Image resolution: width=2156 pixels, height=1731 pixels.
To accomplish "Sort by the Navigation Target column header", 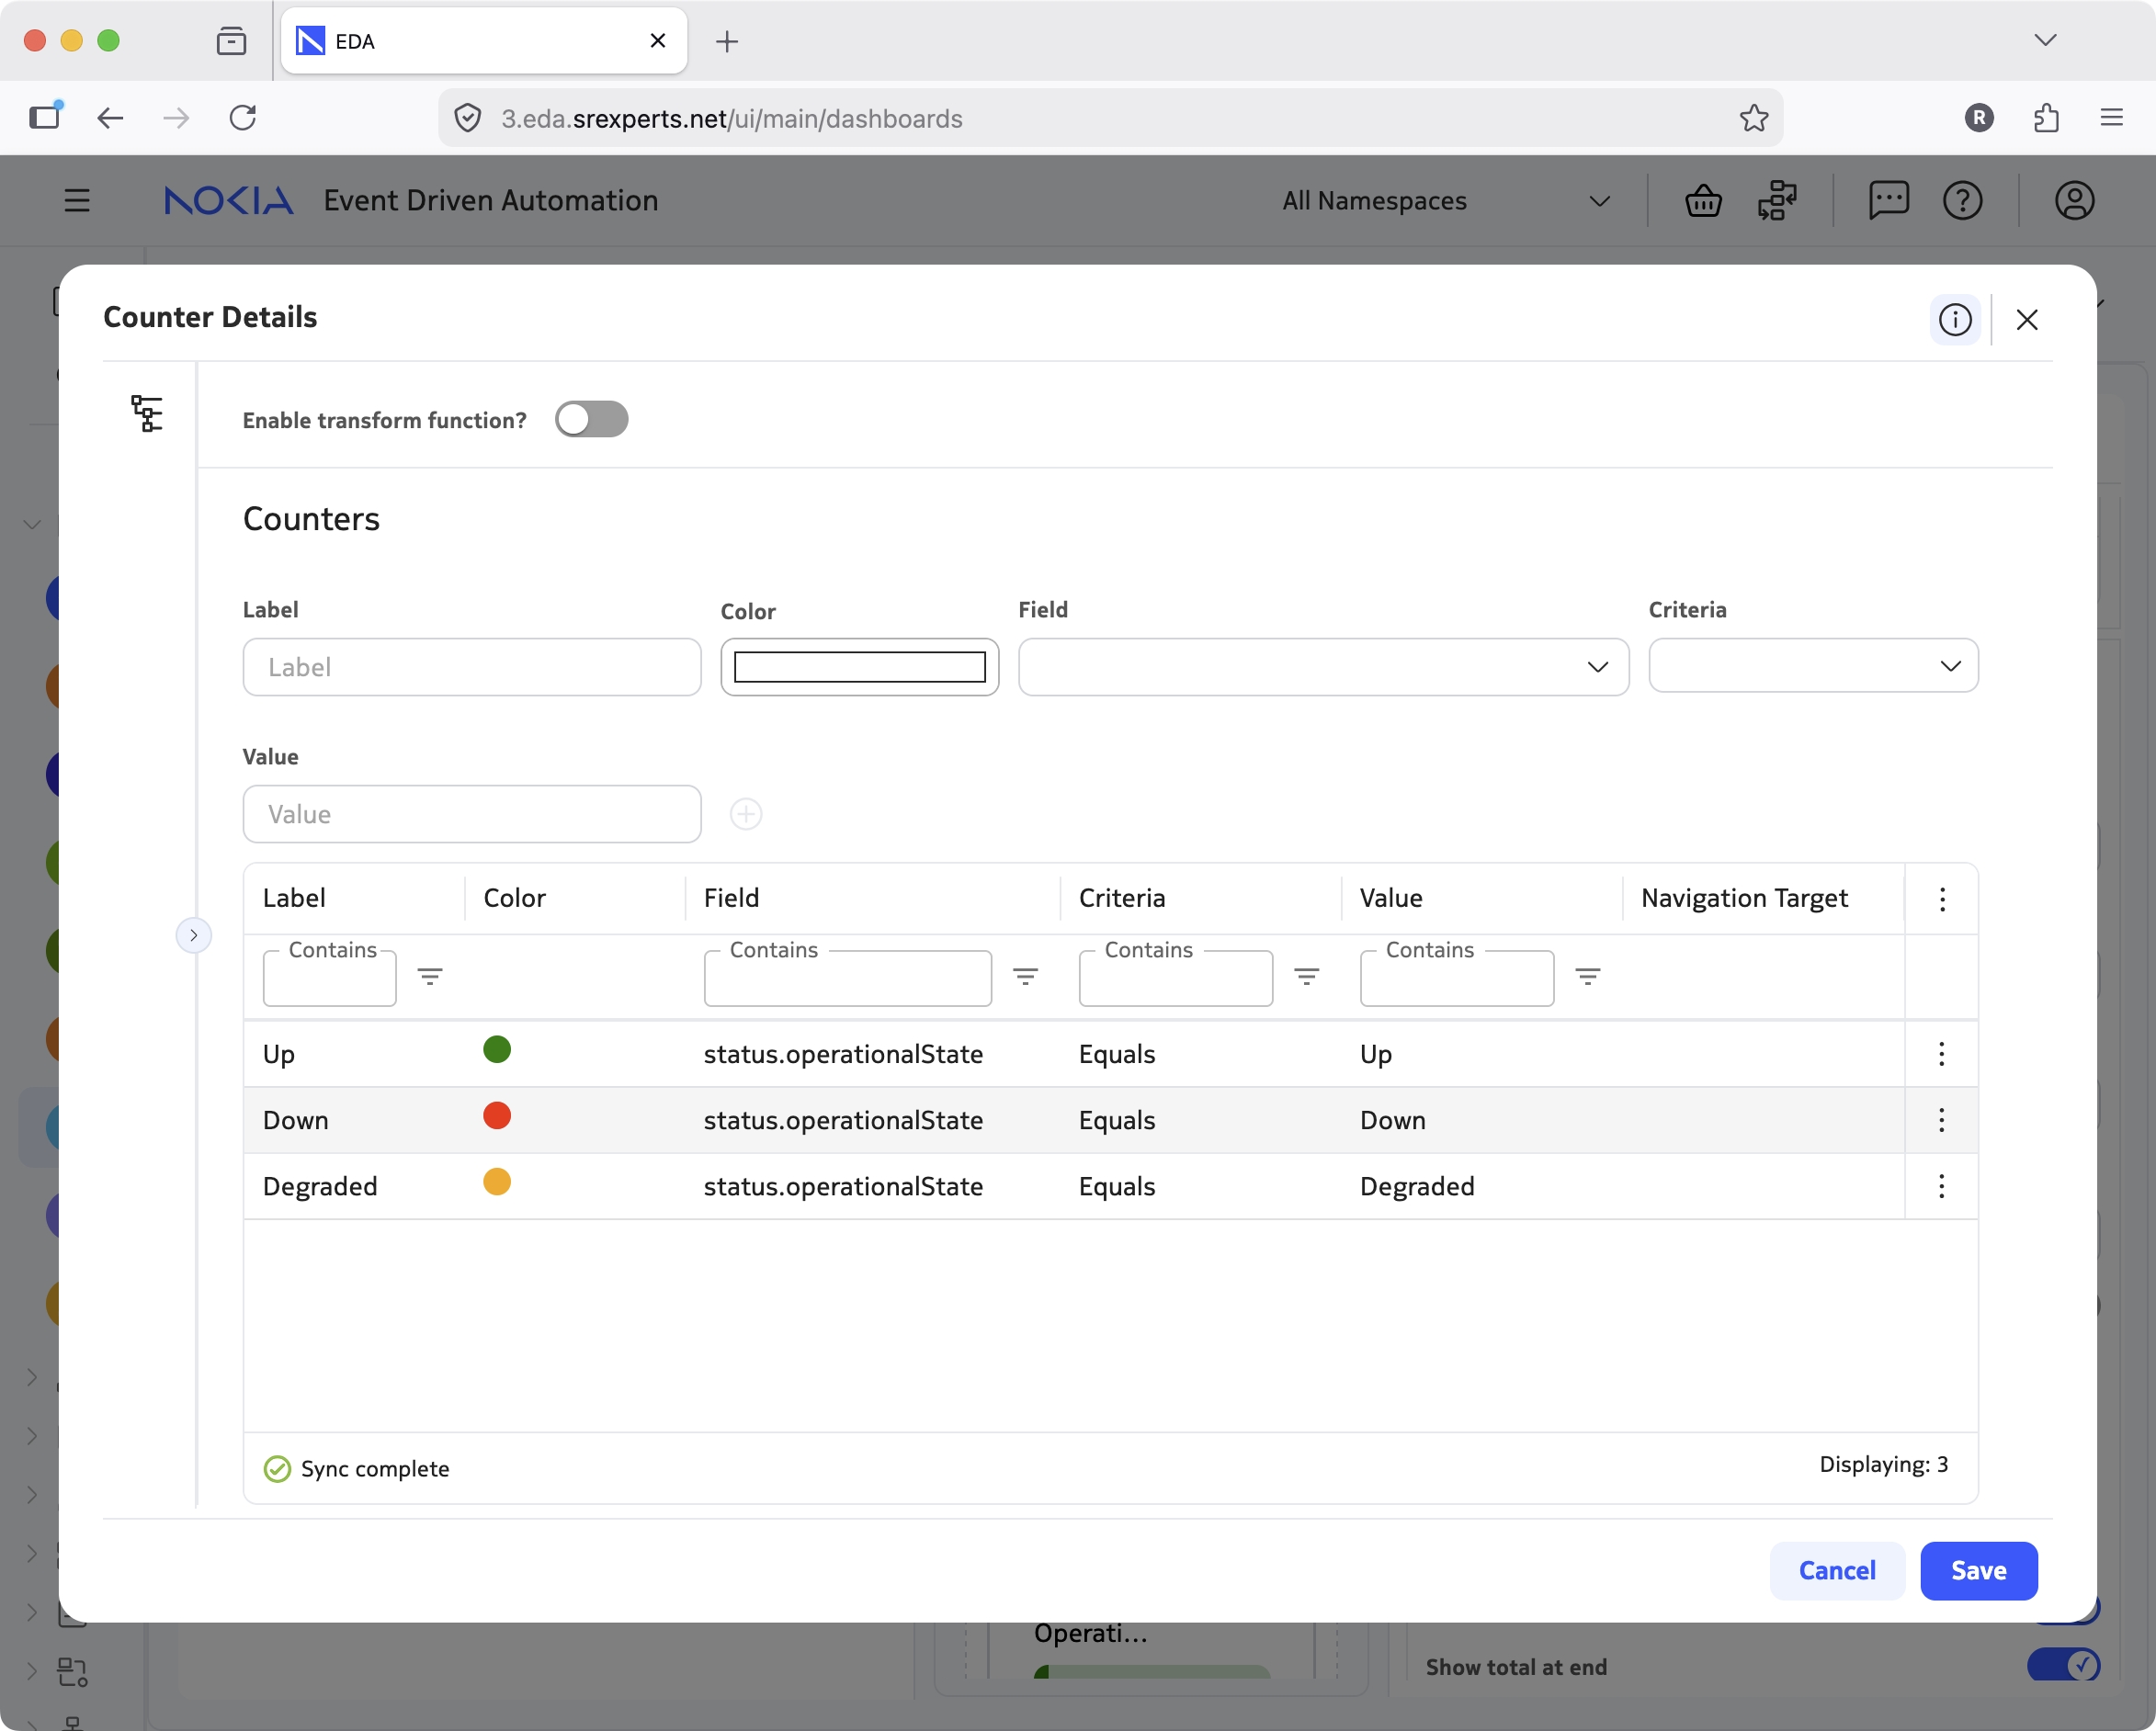I will coord(1744,898).
